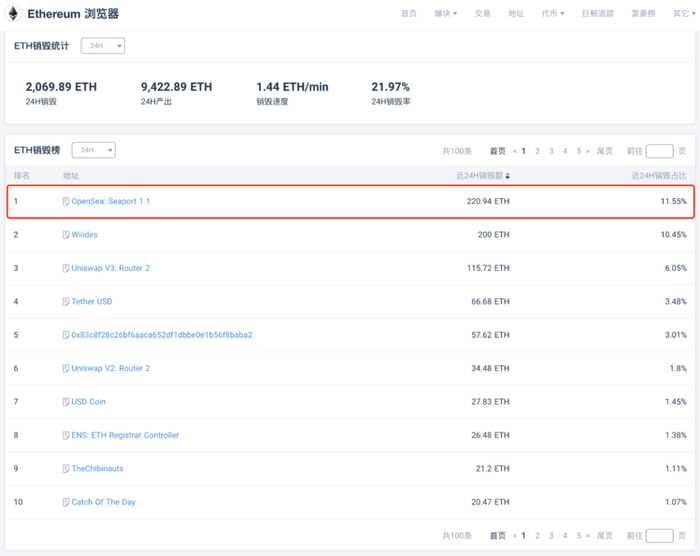Viewport: 700px width, 556px height.
Task: Open the Tether USD link
Action: coord(92,302)
